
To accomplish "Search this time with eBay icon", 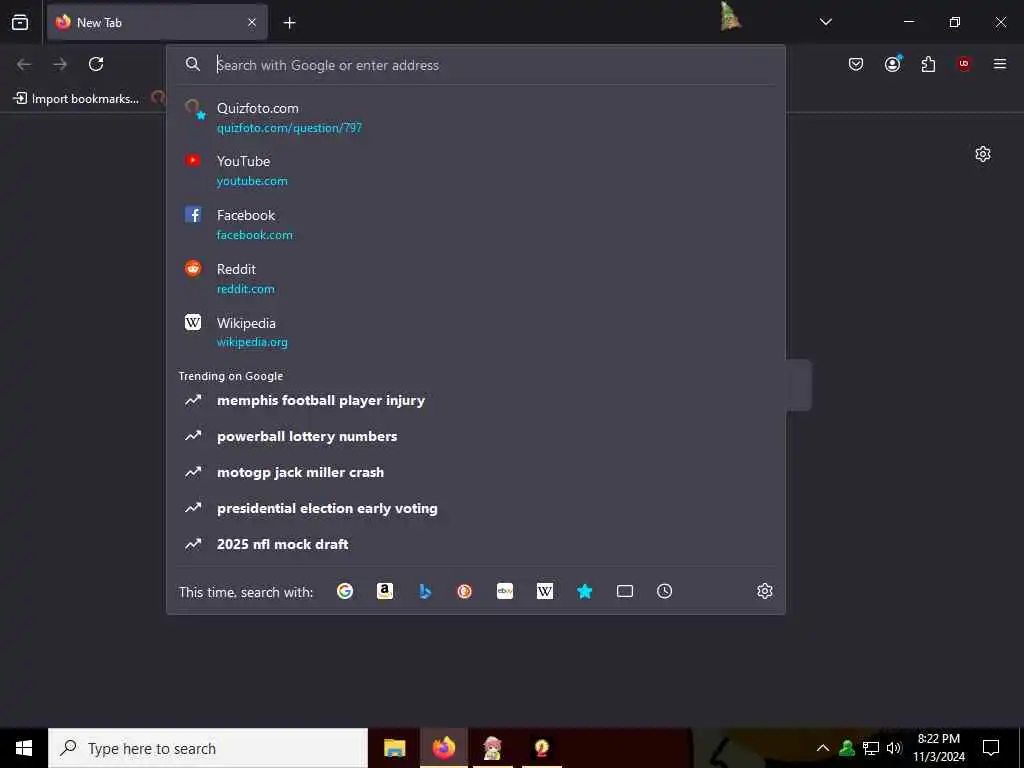I will [x=505, y=591].
